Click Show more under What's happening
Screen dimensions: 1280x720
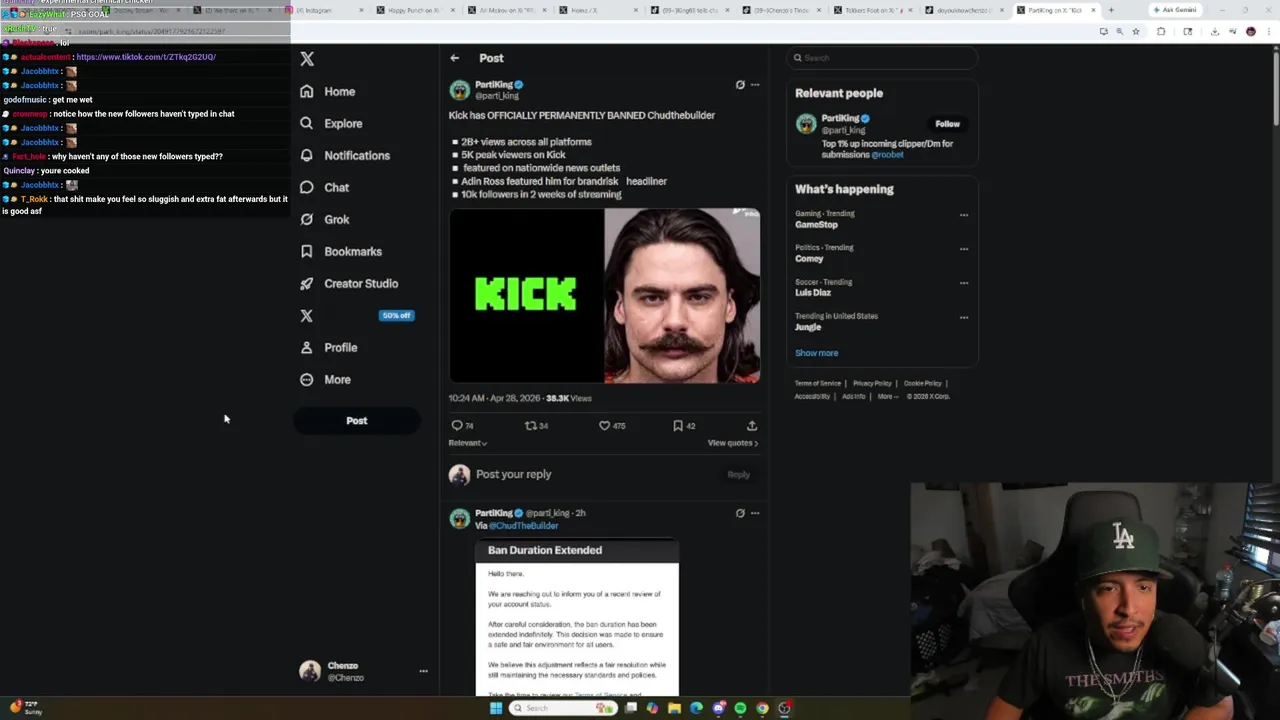point(817,353)
